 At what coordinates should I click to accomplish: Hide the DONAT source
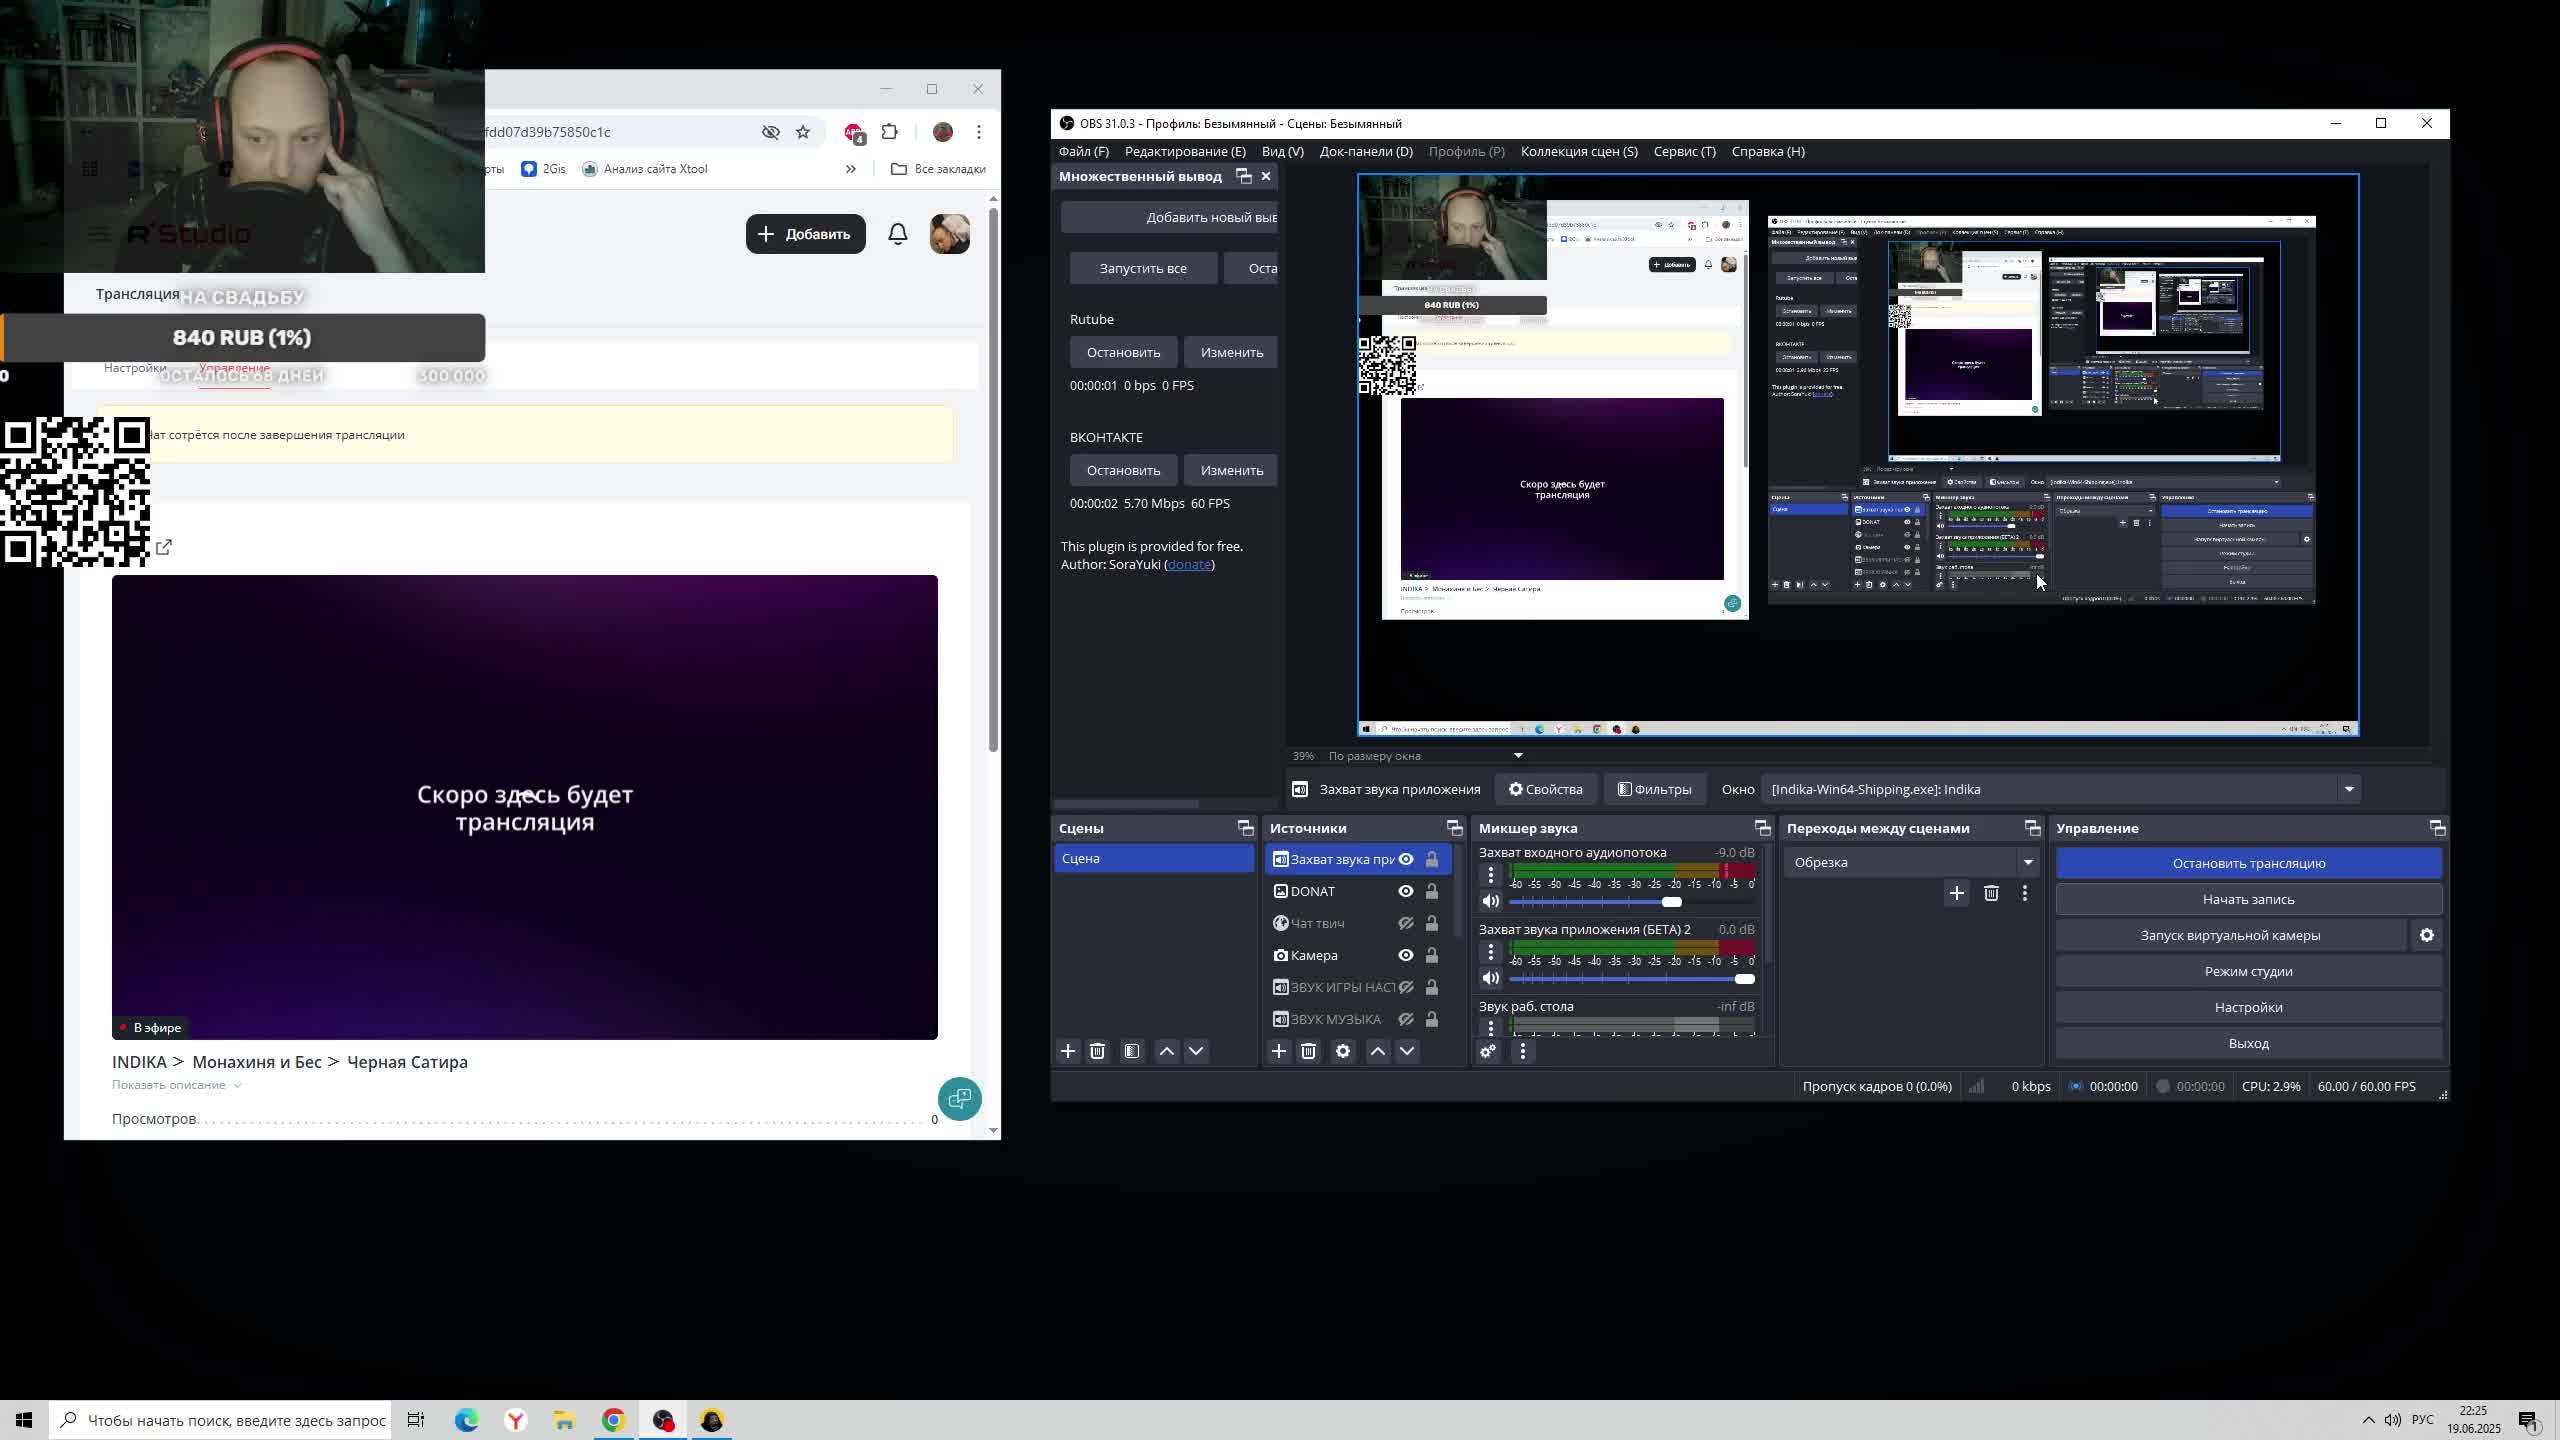(x=1406, y=891)
